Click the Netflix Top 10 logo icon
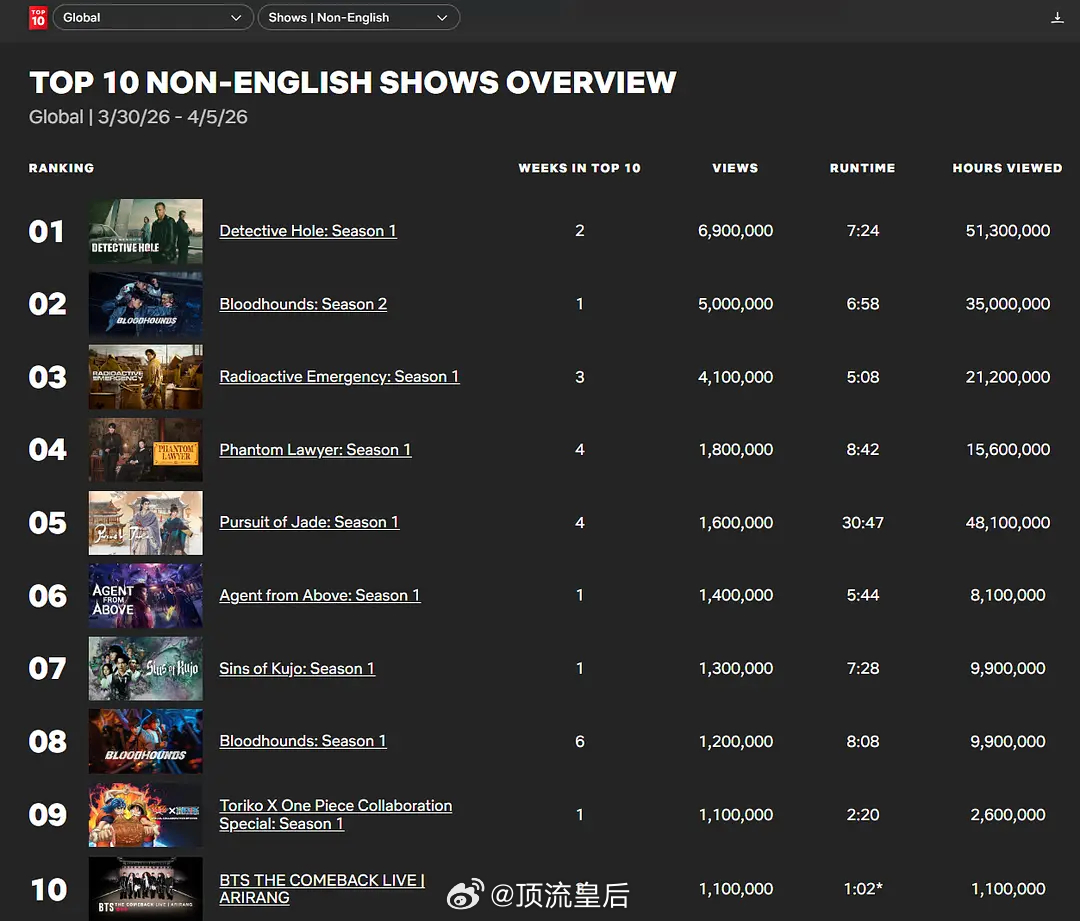This screenshot has width=1080, height=921. click(x=38, y=17)
